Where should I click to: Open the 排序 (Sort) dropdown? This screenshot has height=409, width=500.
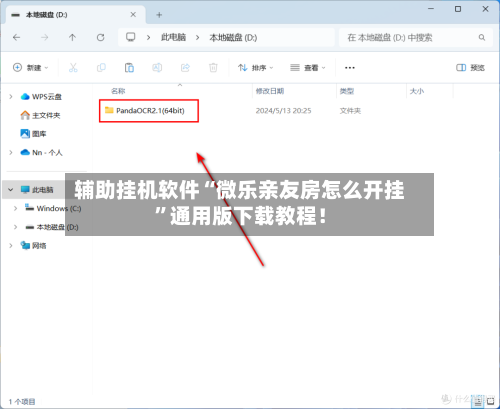256,68
